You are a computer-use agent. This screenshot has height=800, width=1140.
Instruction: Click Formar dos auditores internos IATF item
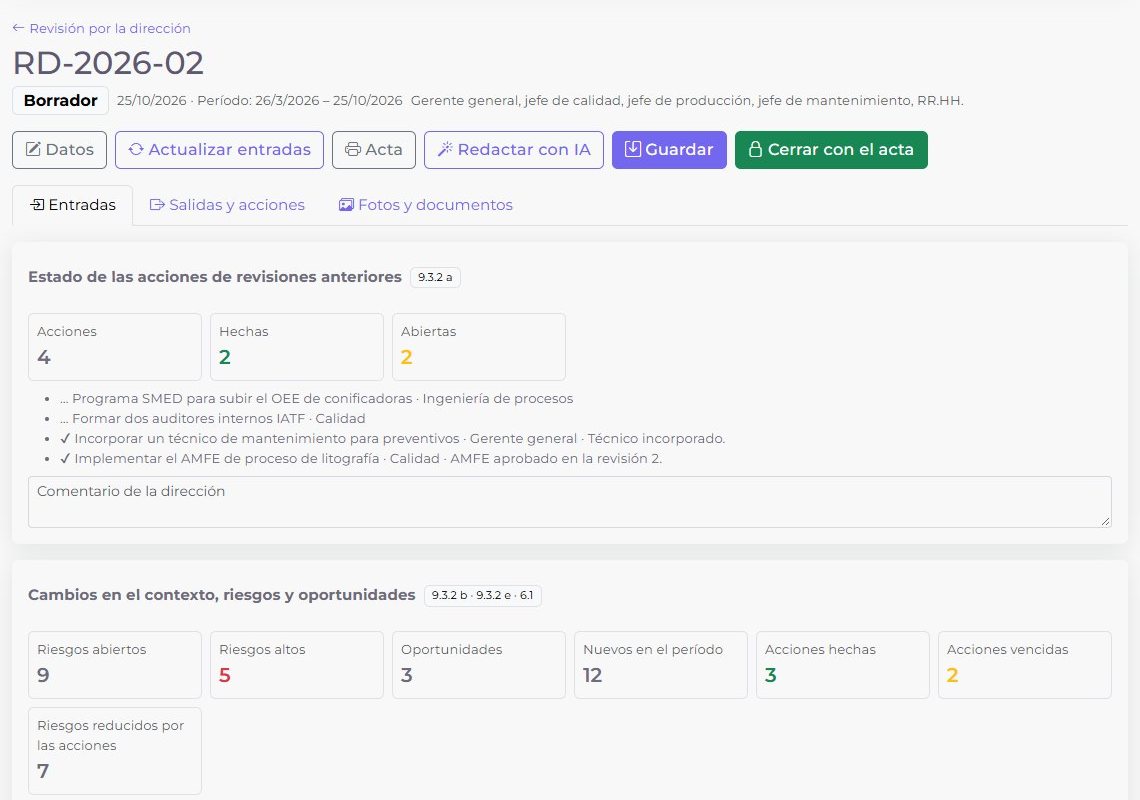pyautogui.click(x=212, y=418)
